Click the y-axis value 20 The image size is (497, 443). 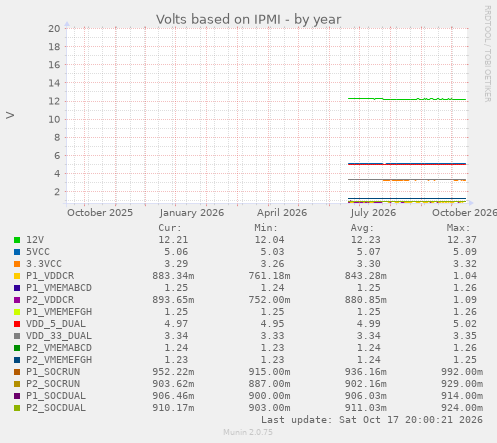(x=54, y=29)
